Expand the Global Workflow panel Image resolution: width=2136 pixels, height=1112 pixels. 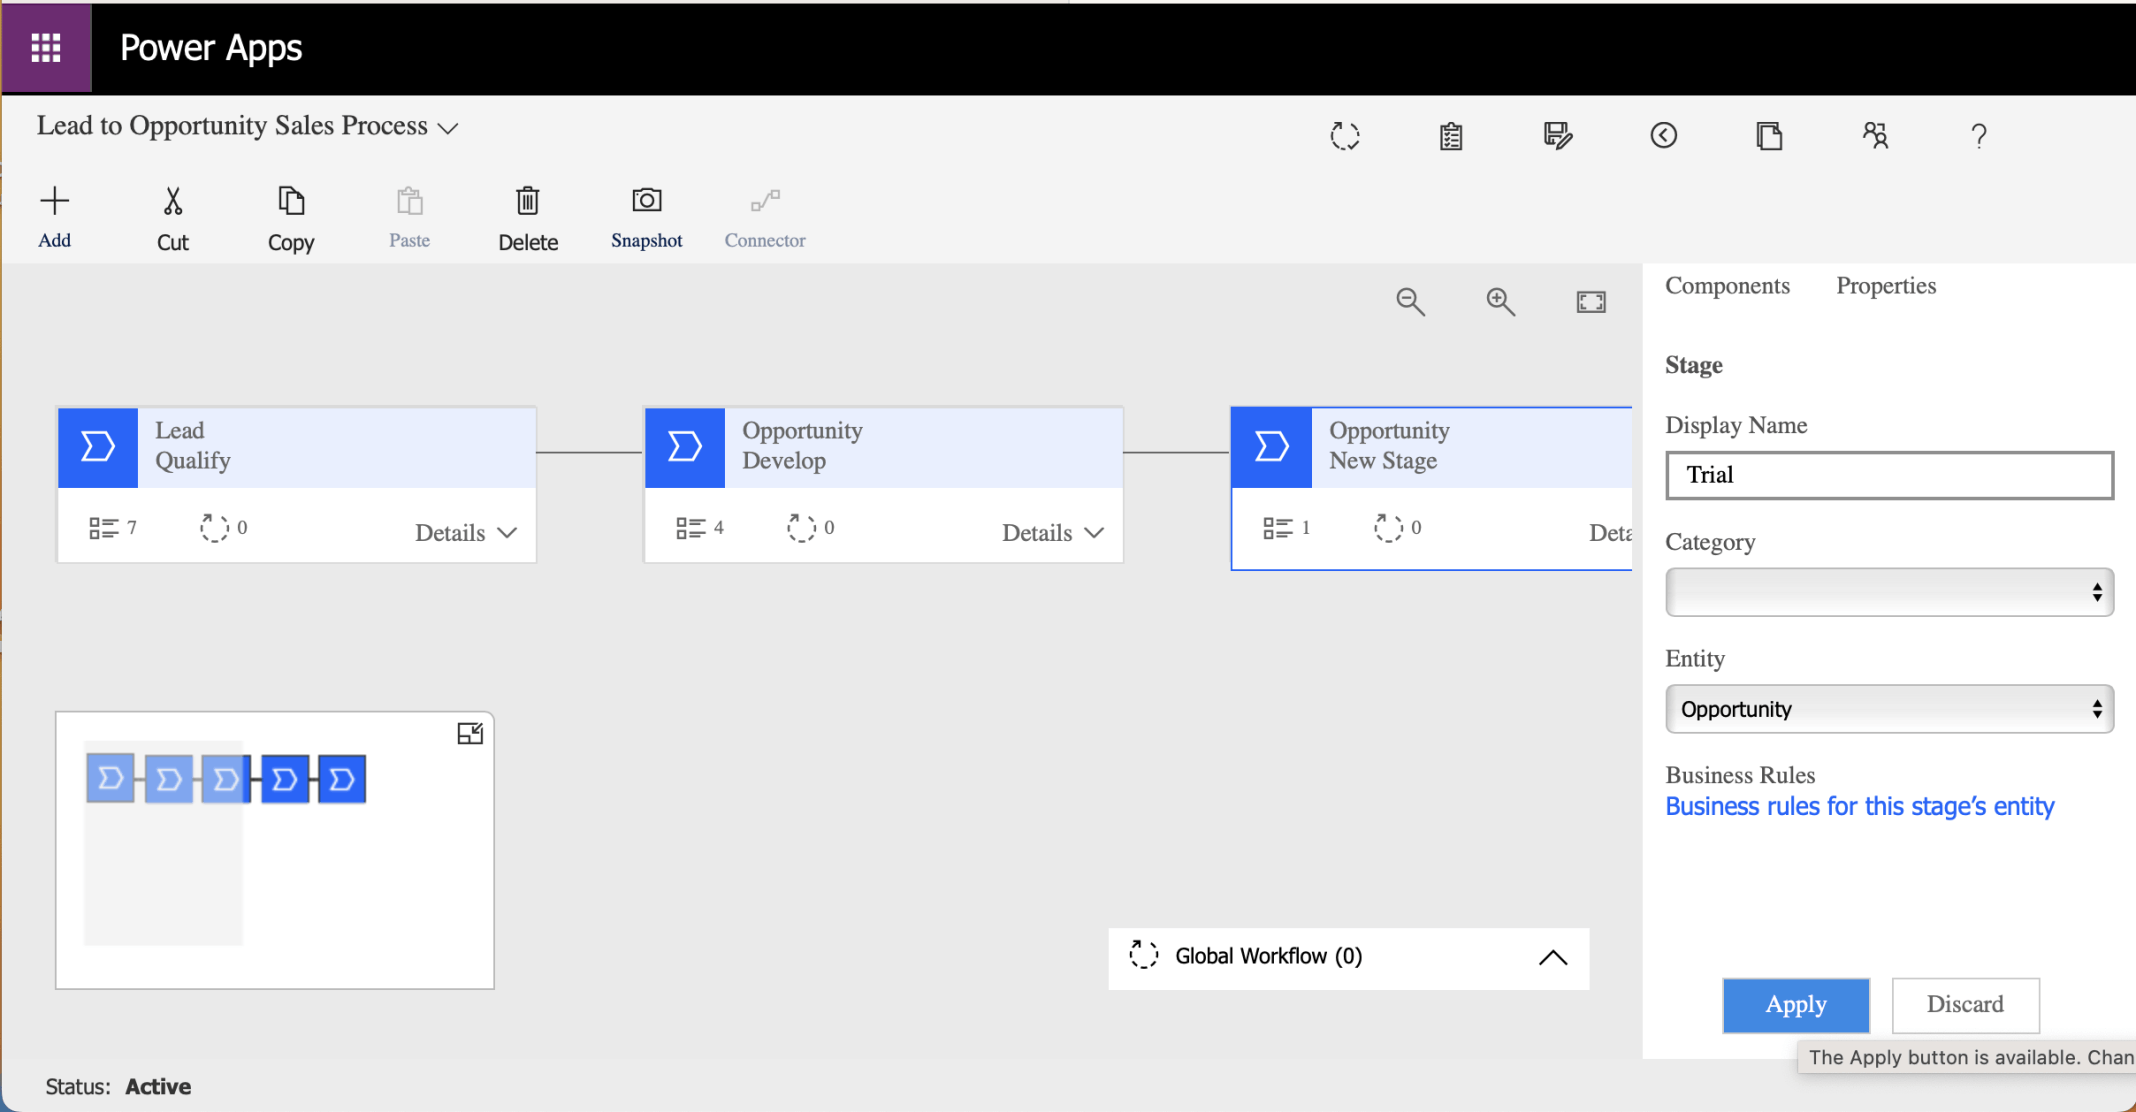pos(1552,957)
